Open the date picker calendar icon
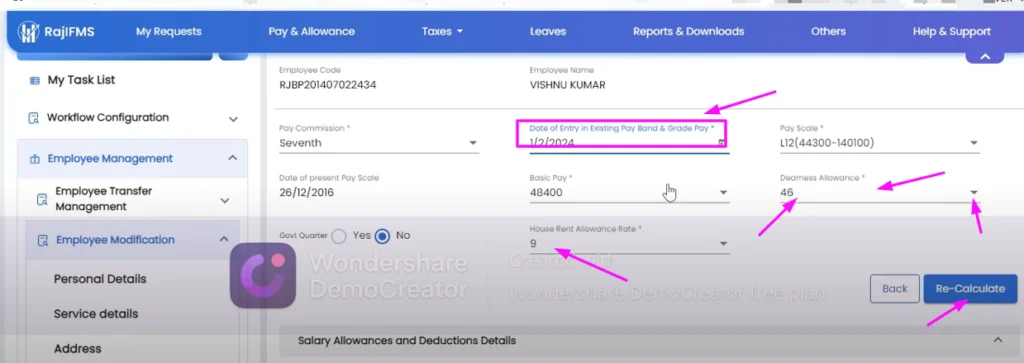This screenshot has width=1024, height=363. 722,142
